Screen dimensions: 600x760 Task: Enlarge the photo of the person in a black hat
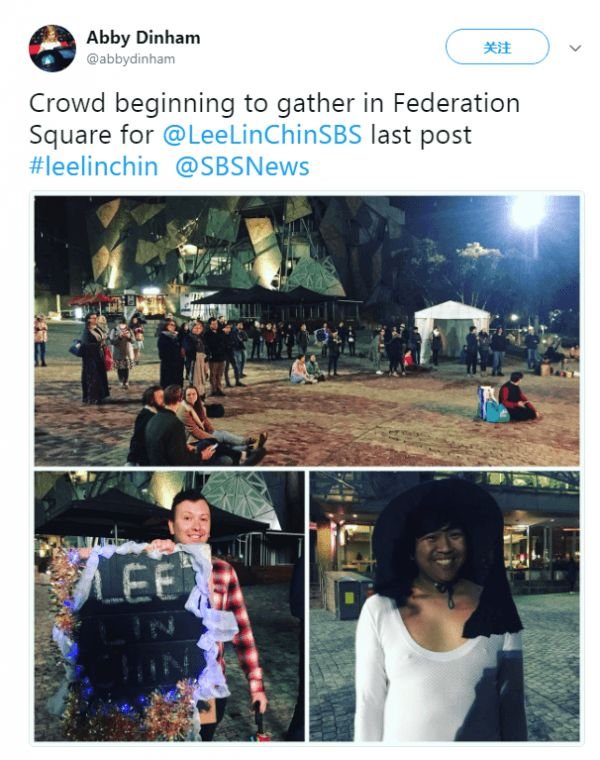click(444, 606)
